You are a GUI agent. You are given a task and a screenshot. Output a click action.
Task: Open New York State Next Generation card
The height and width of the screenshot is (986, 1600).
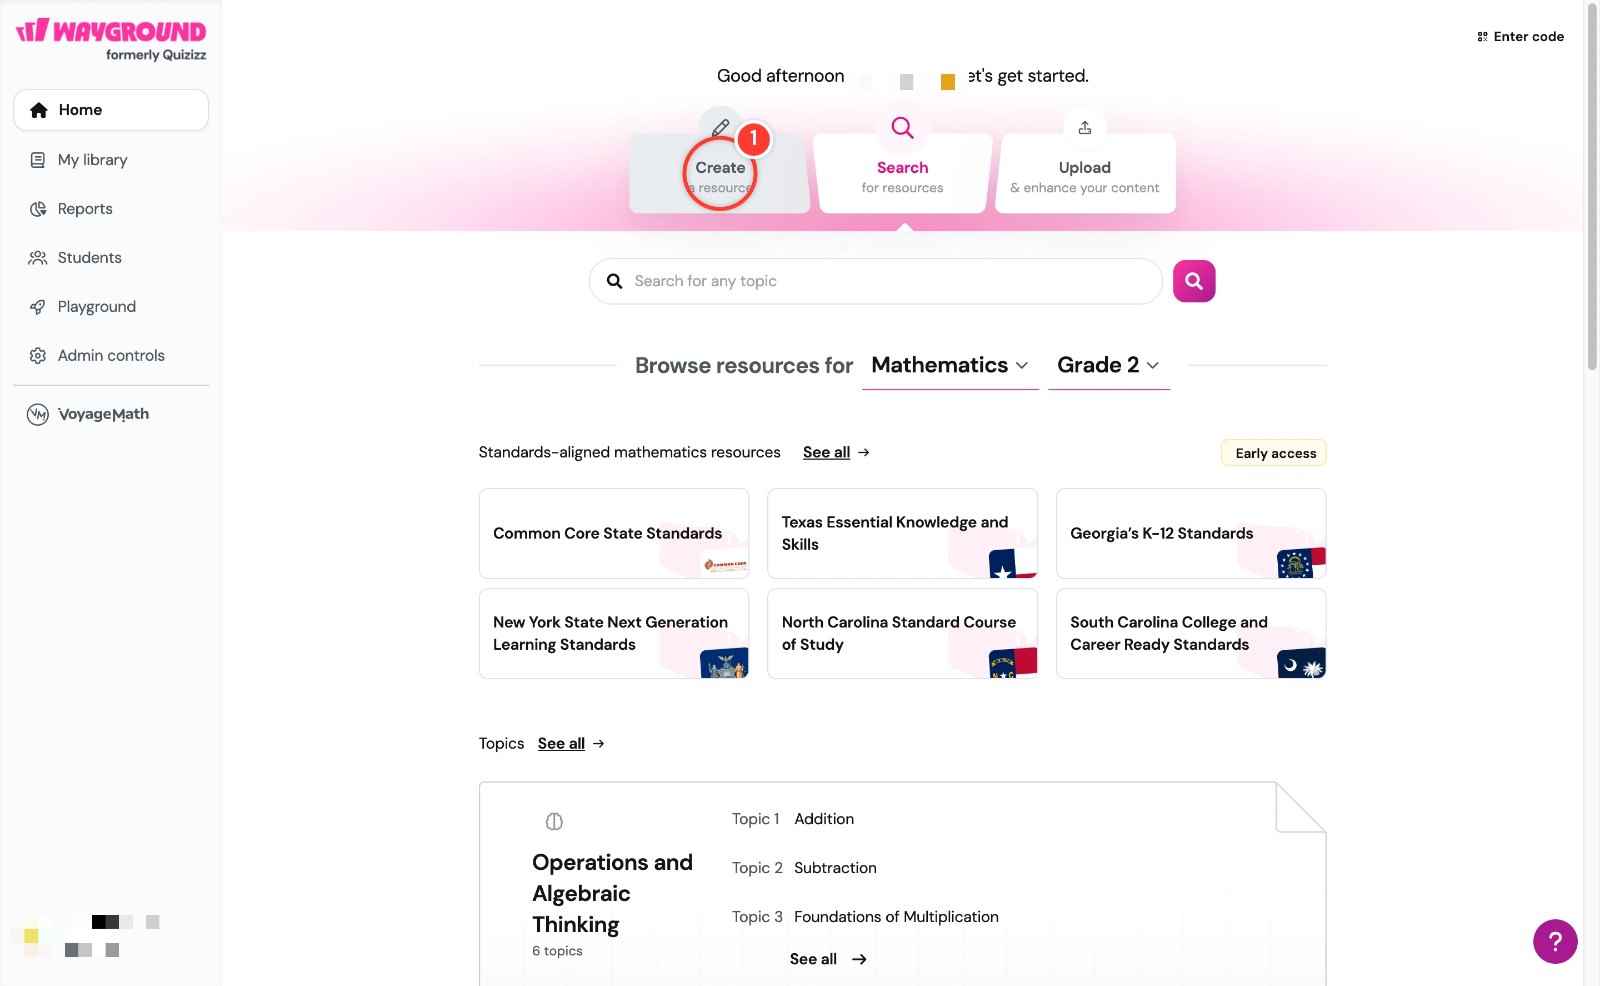614,634
